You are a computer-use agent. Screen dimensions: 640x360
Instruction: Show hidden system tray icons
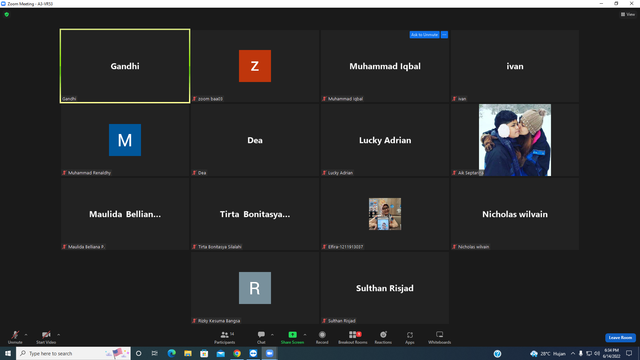coord(573,353)
